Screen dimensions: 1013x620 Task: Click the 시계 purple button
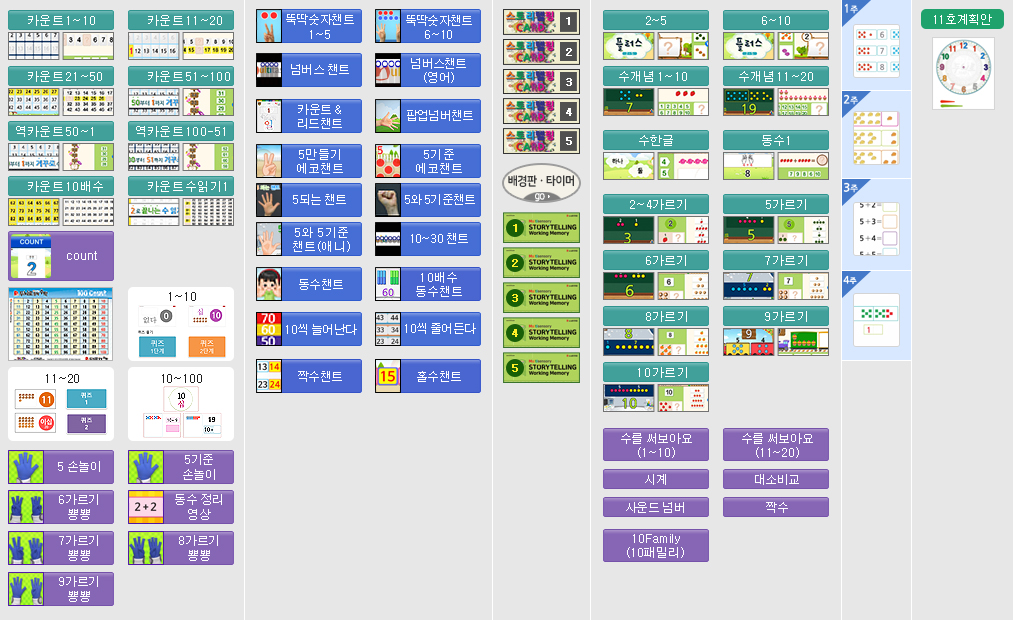(655, 479)
